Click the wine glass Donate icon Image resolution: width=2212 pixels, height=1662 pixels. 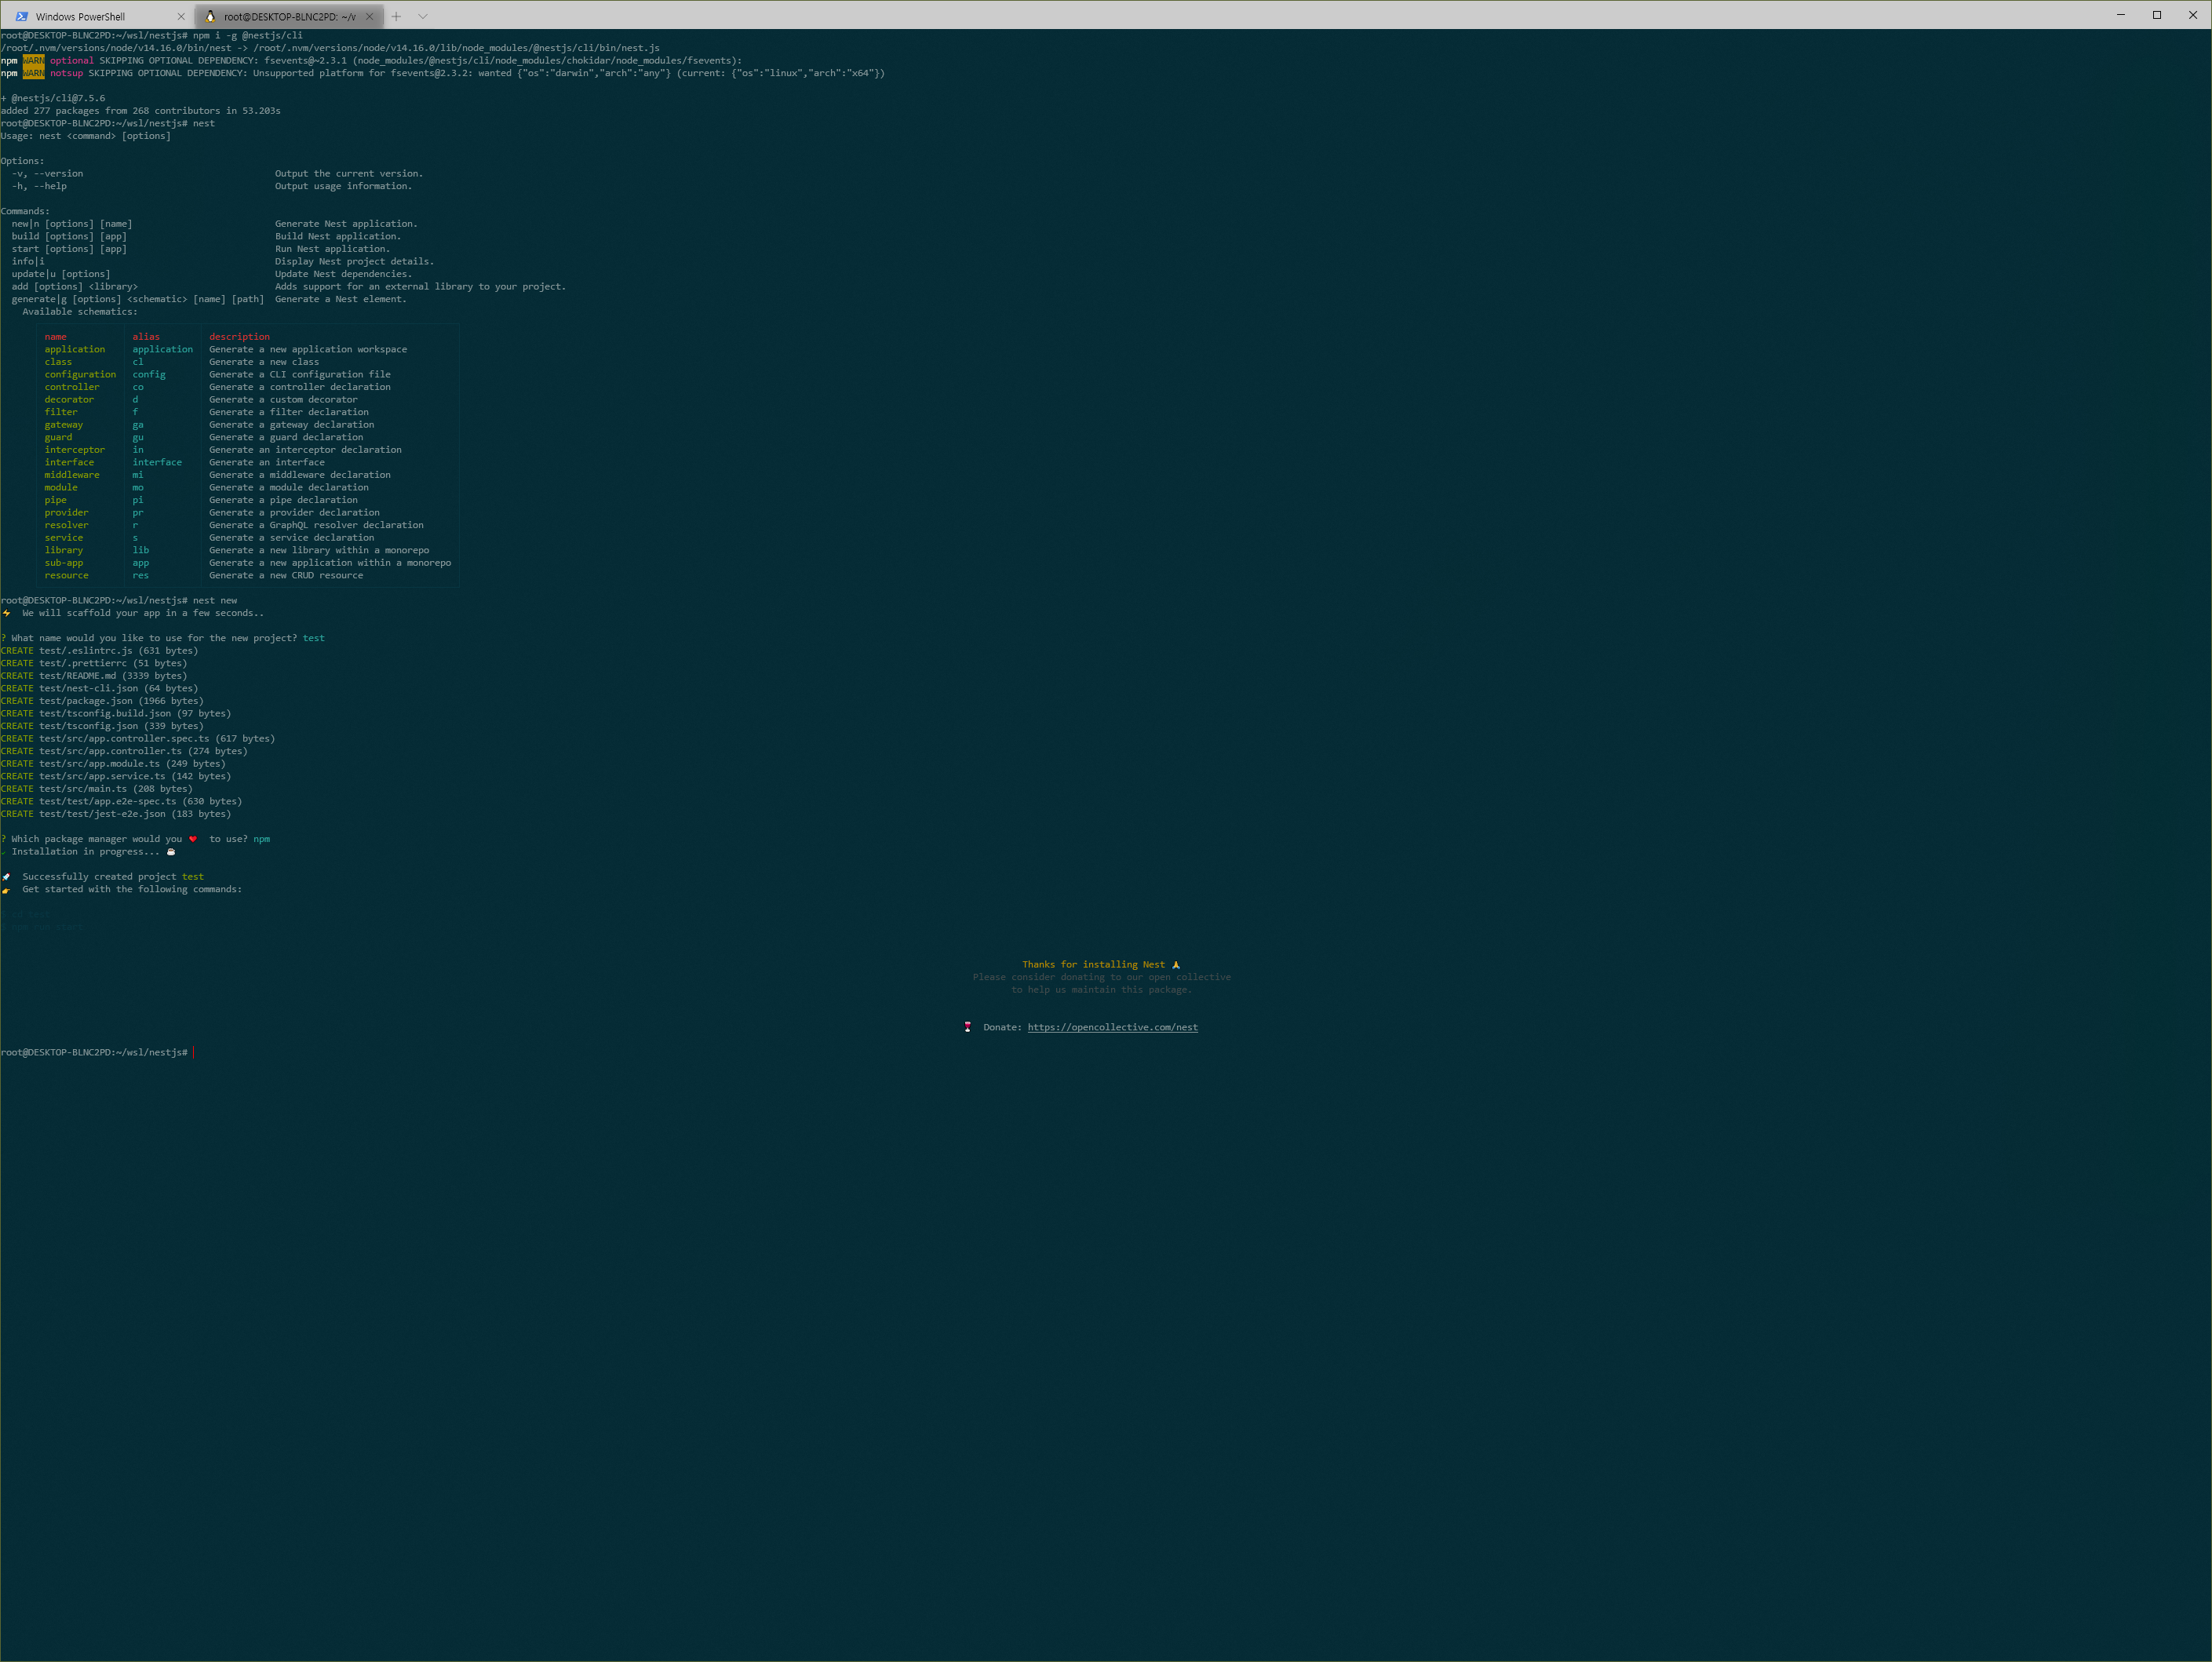[967, 1027]
